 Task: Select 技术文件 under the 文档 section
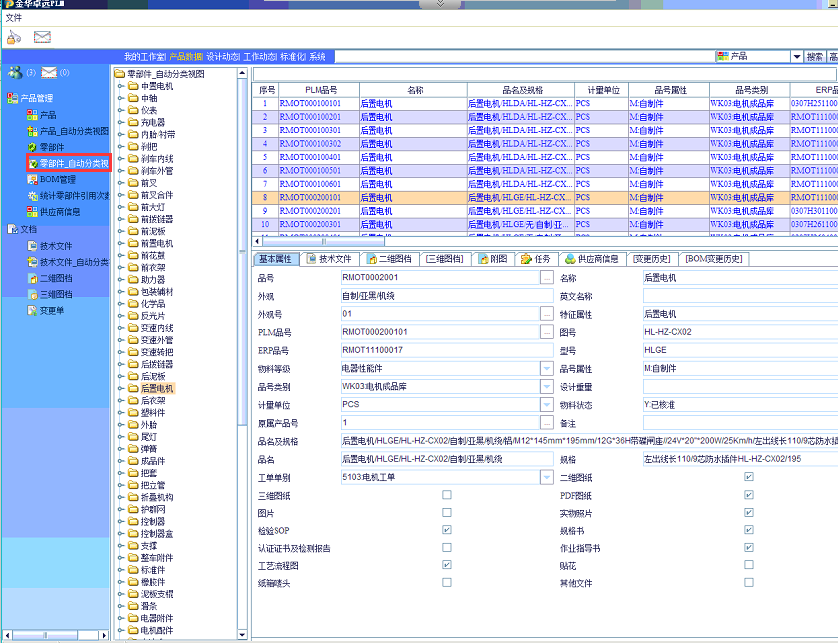55,245
